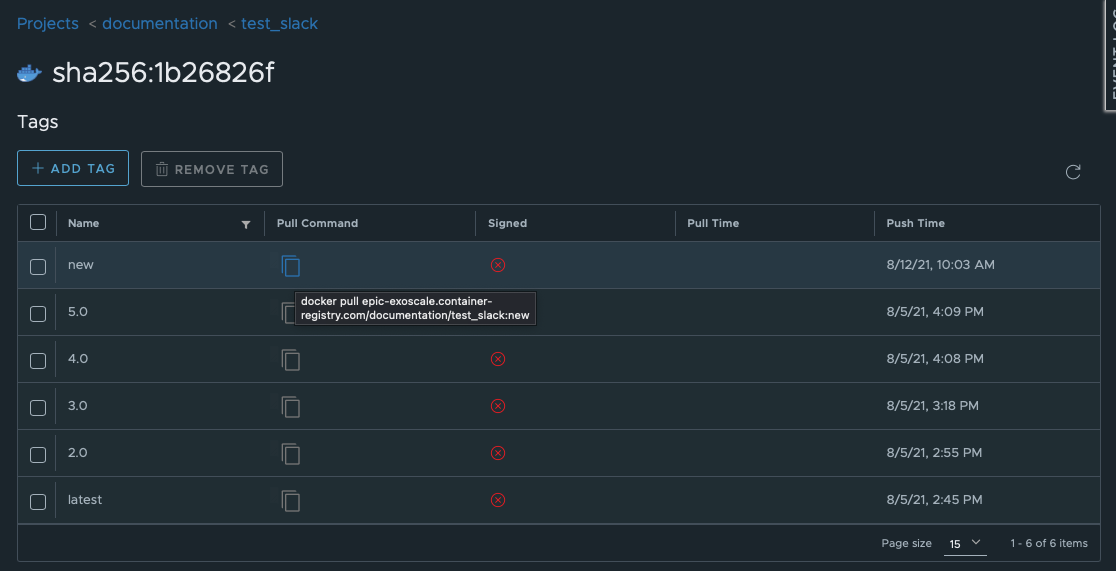Check the box for tag 2.0
This screenshot has height=571, width=1116.
(38, 454)
